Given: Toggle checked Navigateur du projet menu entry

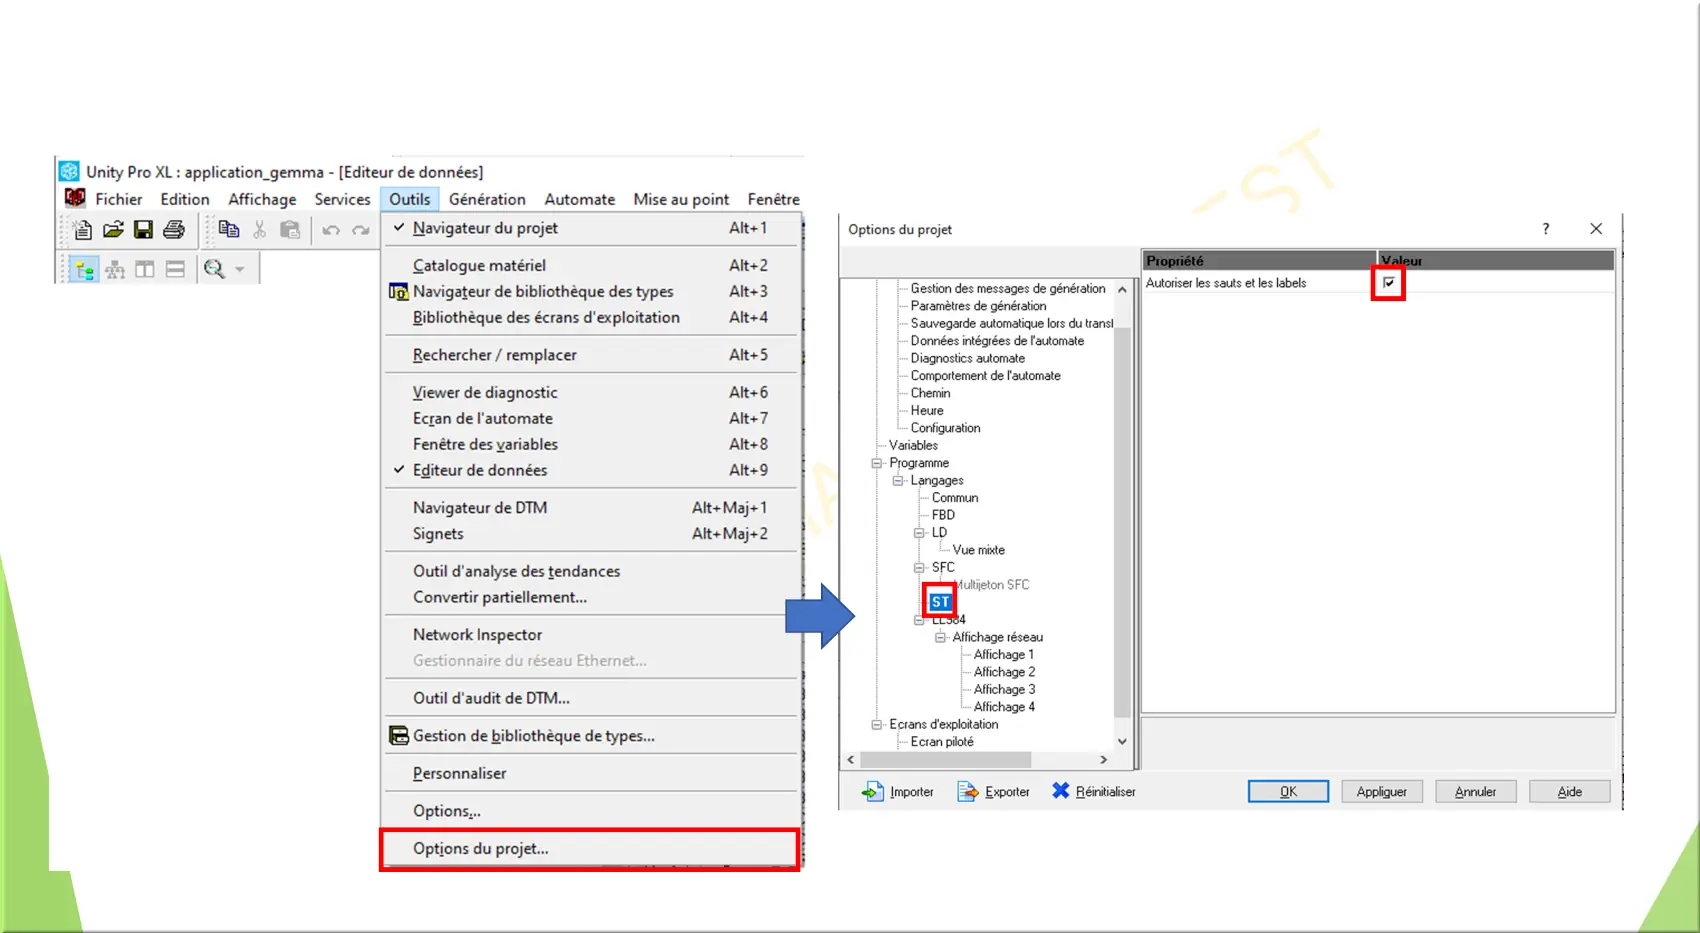Looking at the screenshot, I should pos(590,228).
